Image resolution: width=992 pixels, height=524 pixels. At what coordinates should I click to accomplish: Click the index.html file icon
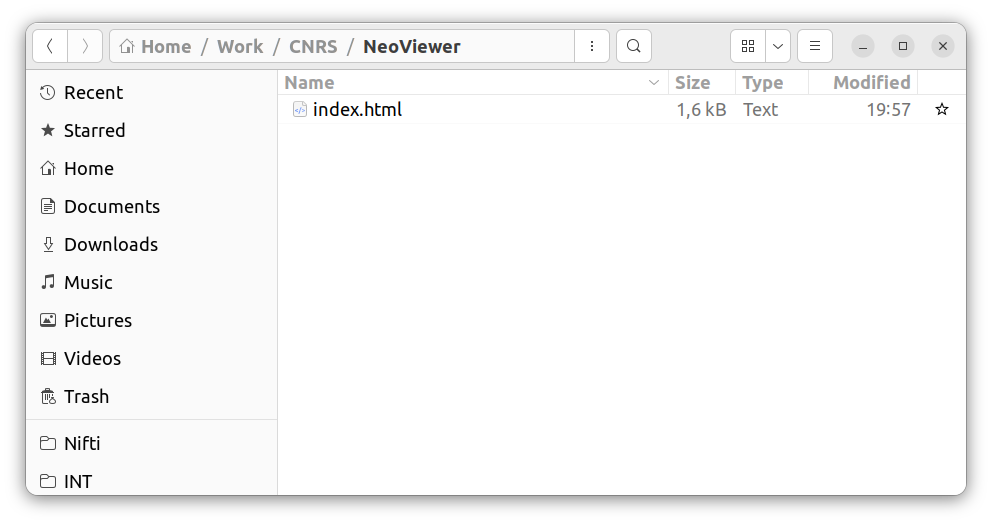[299, 110]
